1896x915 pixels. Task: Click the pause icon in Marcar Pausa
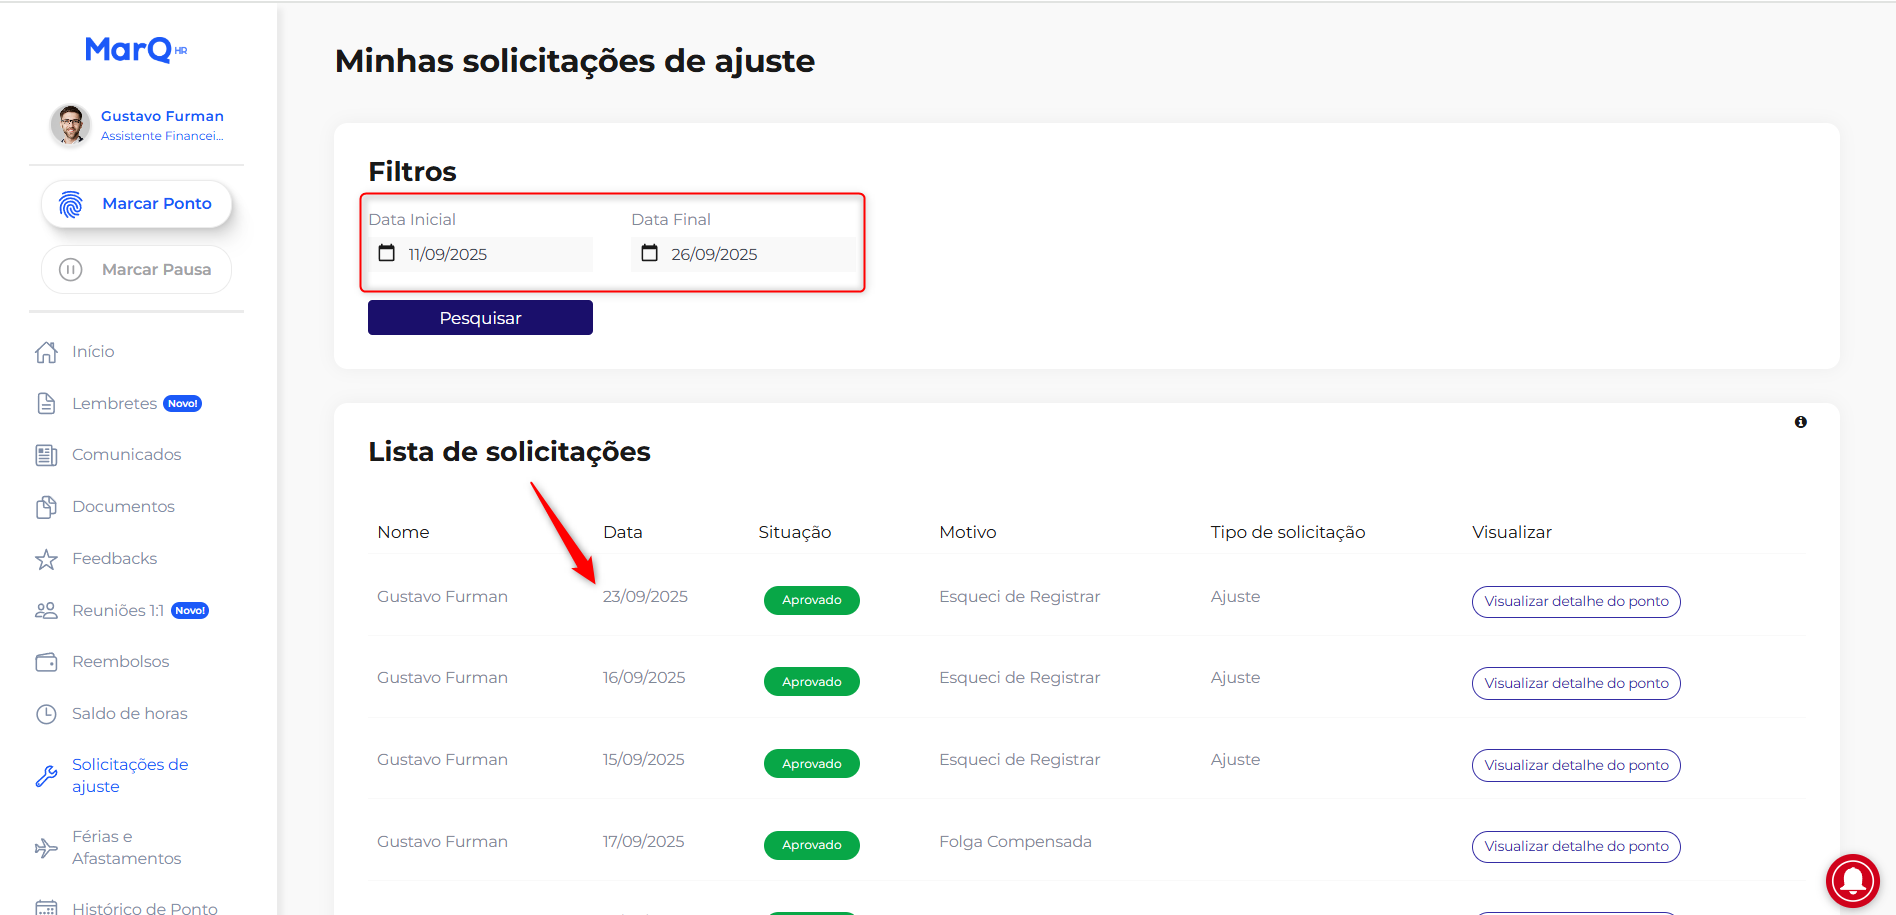coord(71,270)
